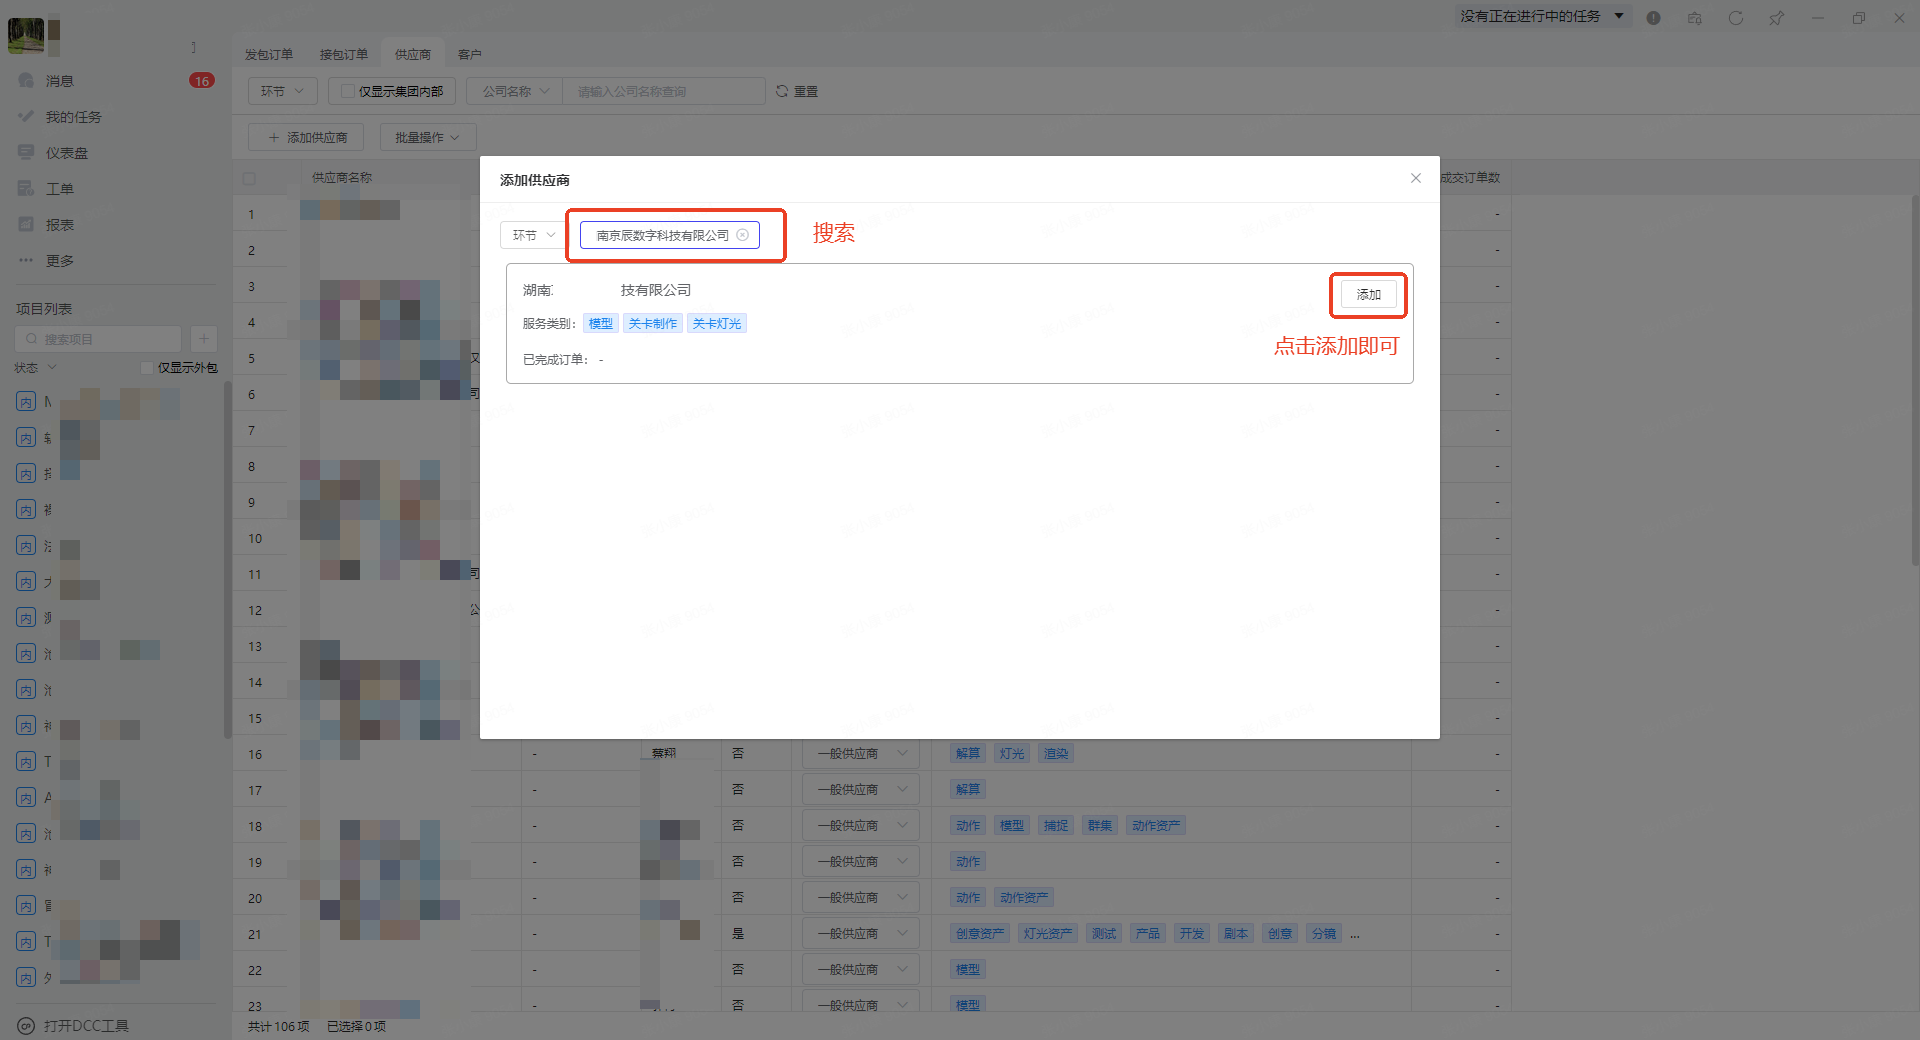Open 报表 in the sidebar
Viewport: 1920px width, 1040px height.
pos(60,225)
